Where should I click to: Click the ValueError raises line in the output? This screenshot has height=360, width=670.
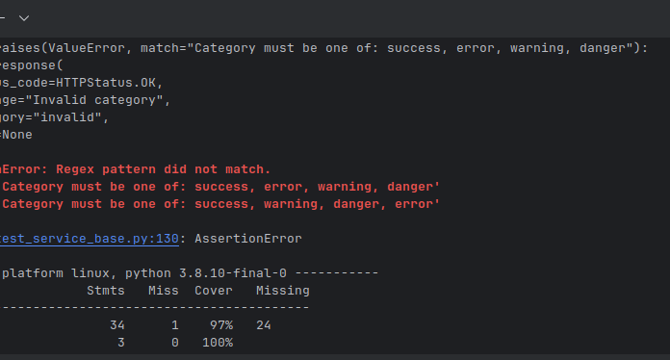324,48
